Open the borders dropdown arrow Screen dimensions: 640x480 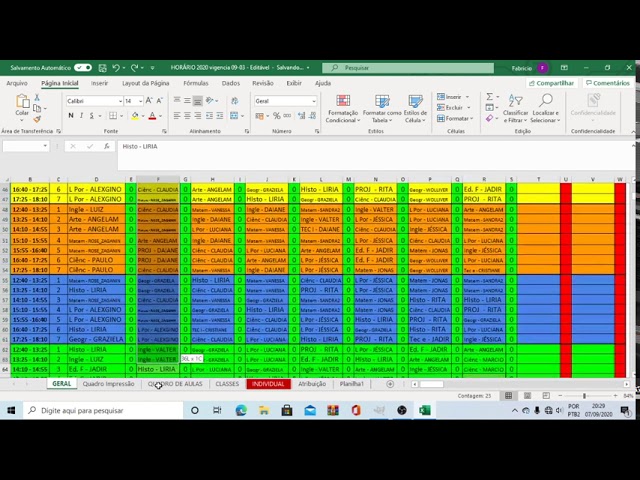[x=121, y=116]
